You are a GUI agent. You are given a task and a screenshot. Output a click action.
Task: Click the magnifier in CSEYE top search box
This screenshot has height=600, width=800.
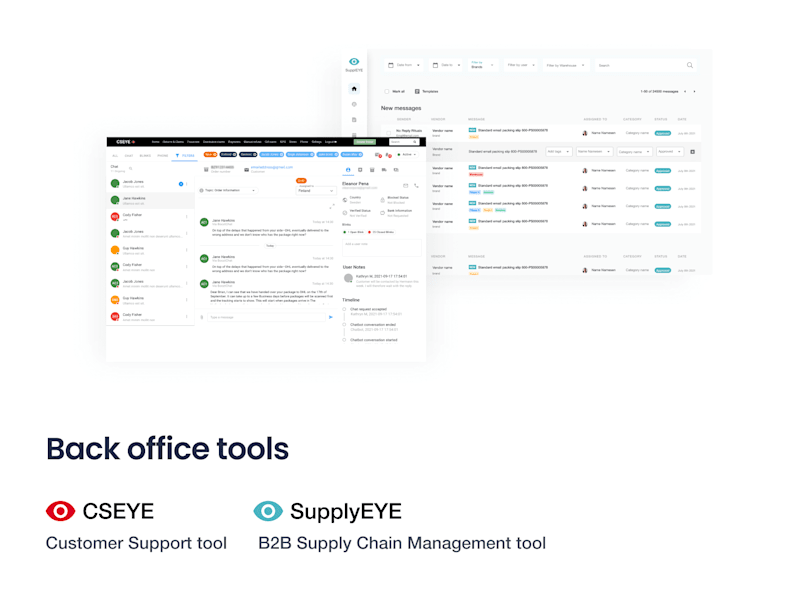click(415, 142)
